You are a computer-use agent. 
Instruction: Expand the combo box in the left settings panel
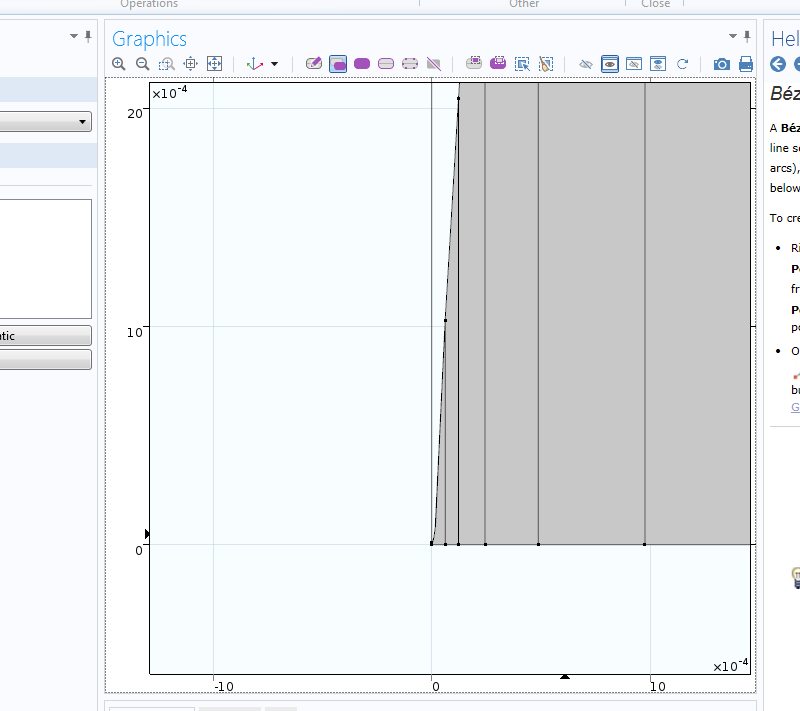[x=82, y=122]
